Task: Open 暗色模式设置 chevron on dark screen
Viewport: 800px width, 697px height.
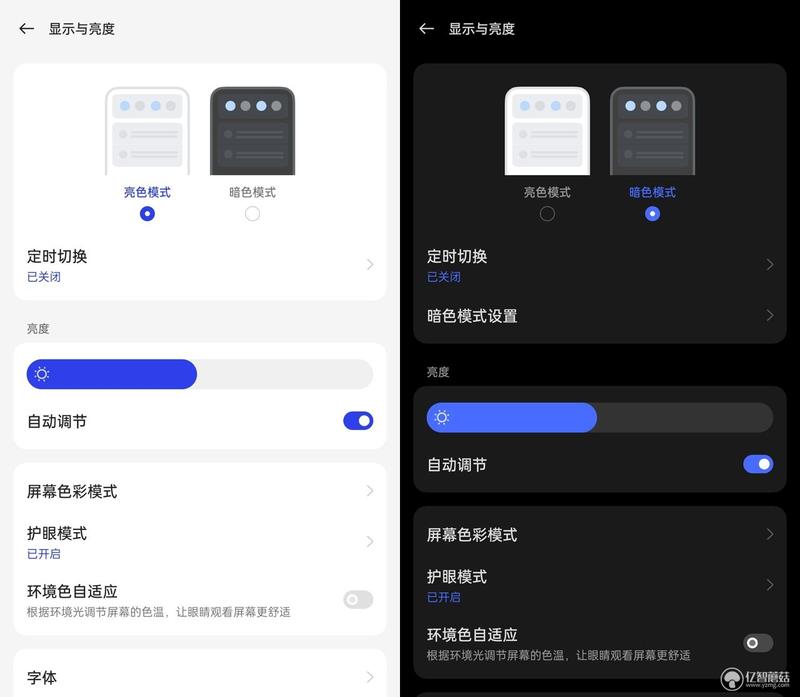Action: coord(770,315)
